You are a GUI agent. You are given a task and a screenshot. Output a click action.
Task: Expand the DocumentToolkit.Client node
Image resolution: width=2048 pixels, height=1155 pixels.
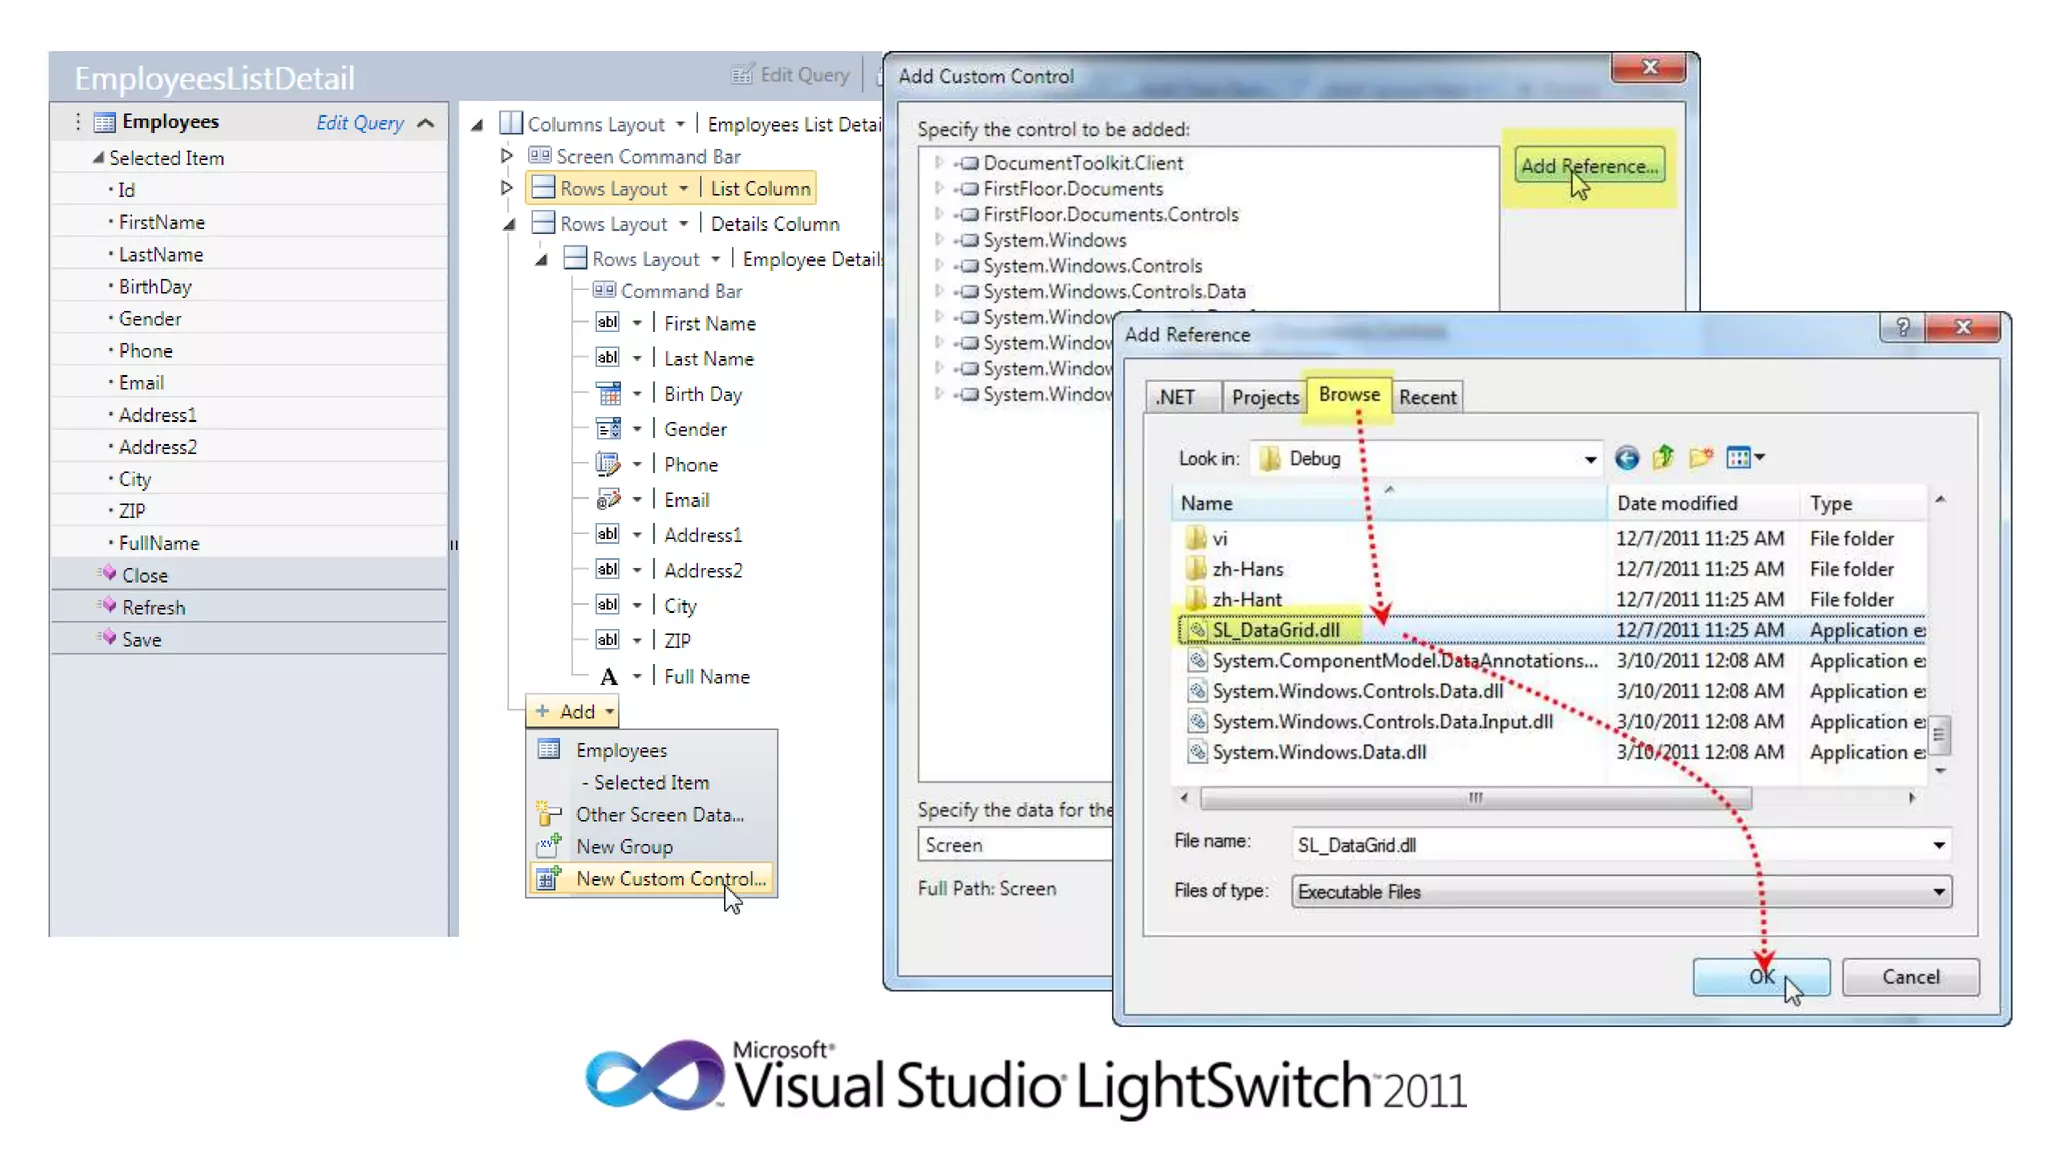938,162
